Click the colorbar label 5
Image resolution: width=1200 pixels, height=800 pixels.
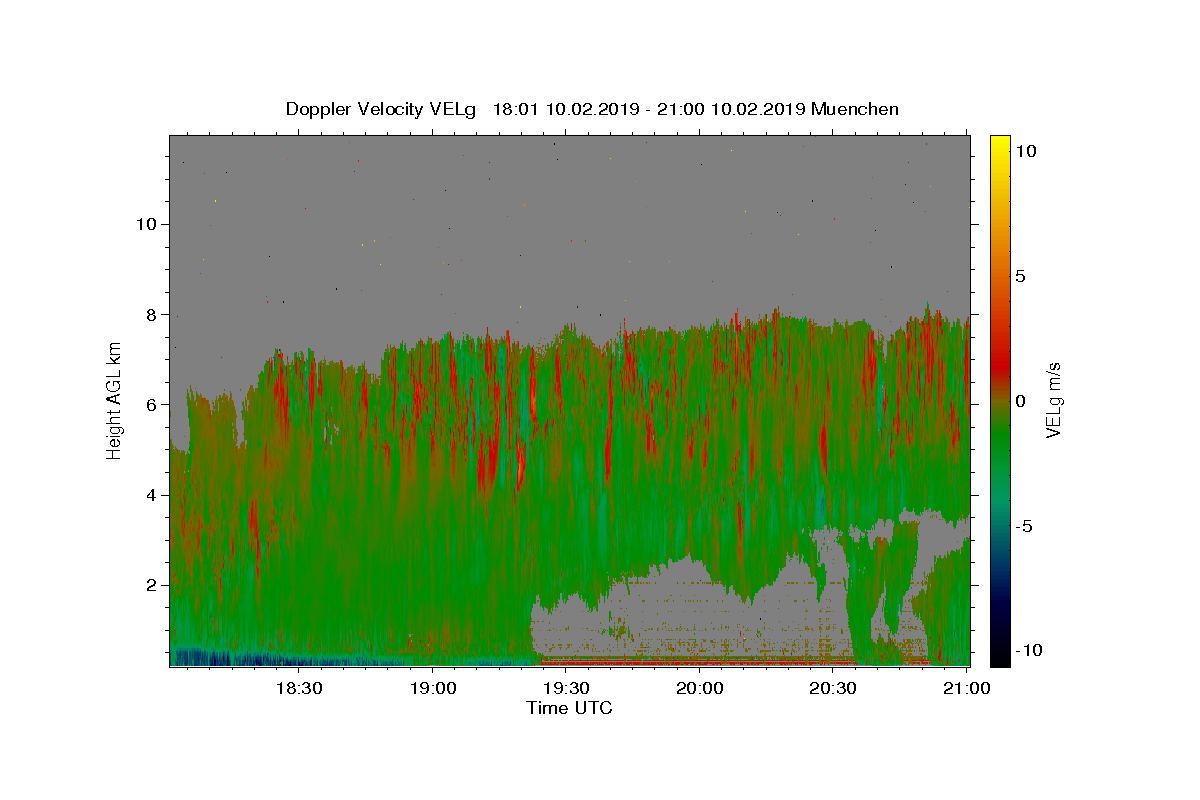click(x=1019, y=276)
